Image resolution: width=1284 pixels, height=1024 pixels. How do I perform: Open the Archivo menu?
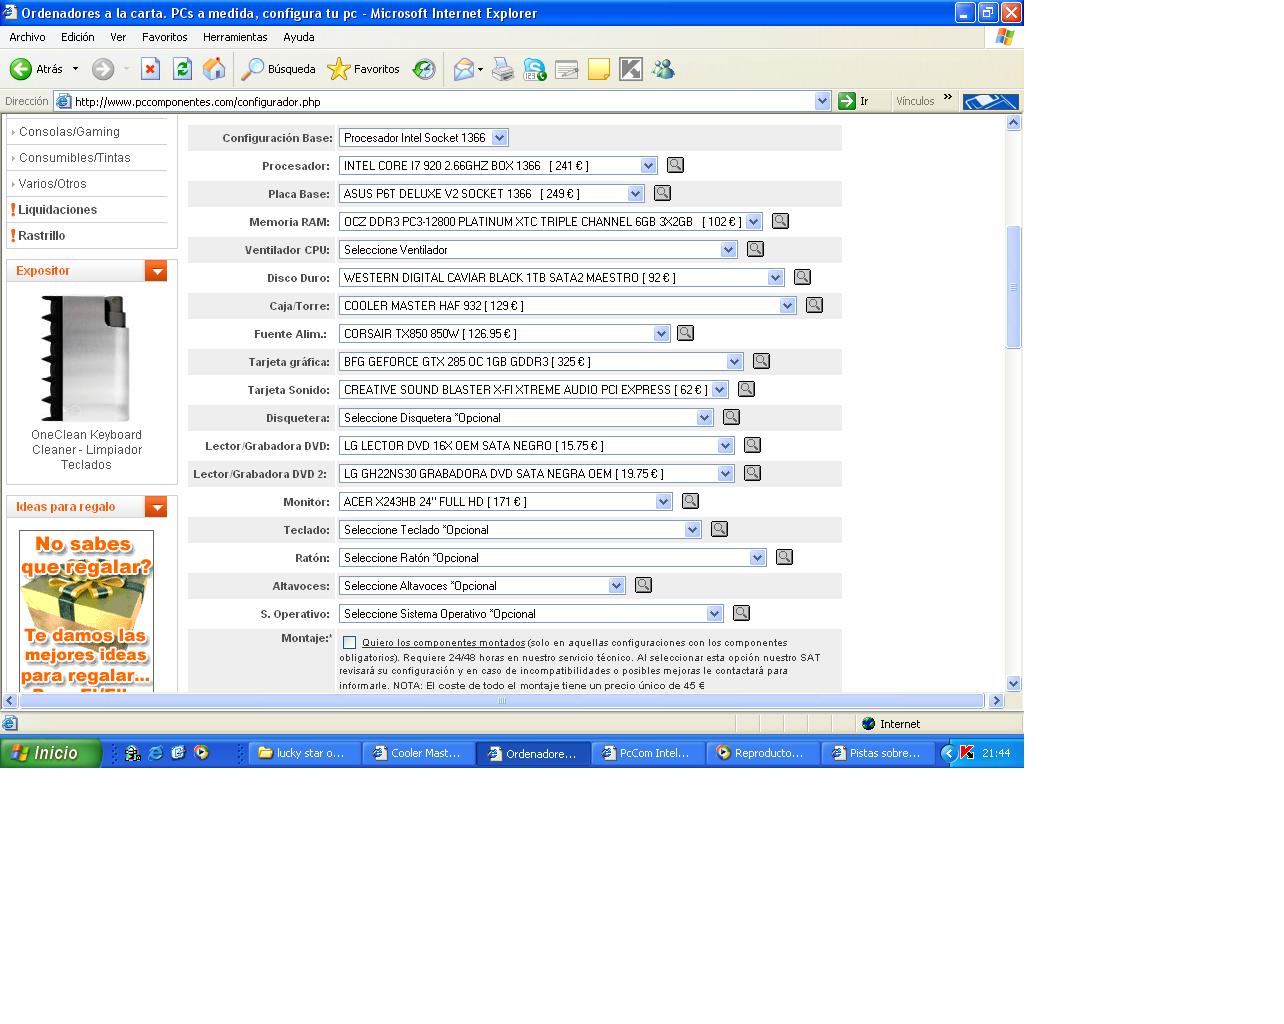pos(27,37)
